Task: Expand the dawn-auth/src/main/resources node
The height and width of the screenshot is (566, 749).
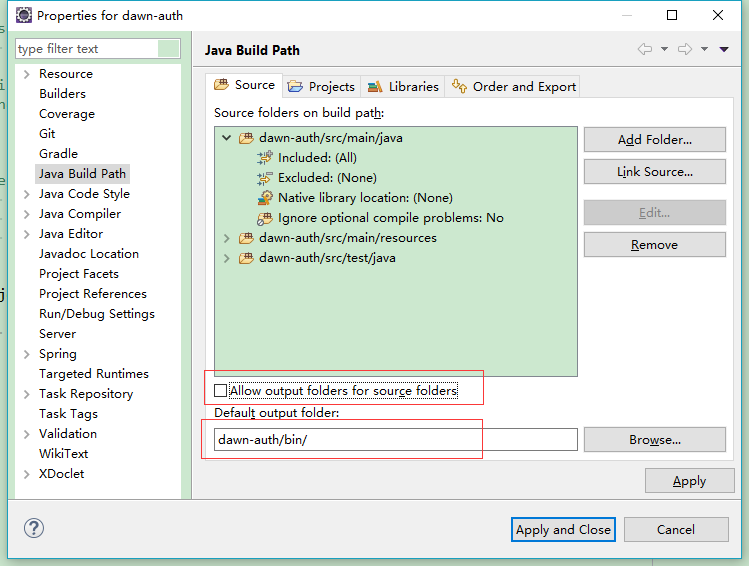Action: 226,238
